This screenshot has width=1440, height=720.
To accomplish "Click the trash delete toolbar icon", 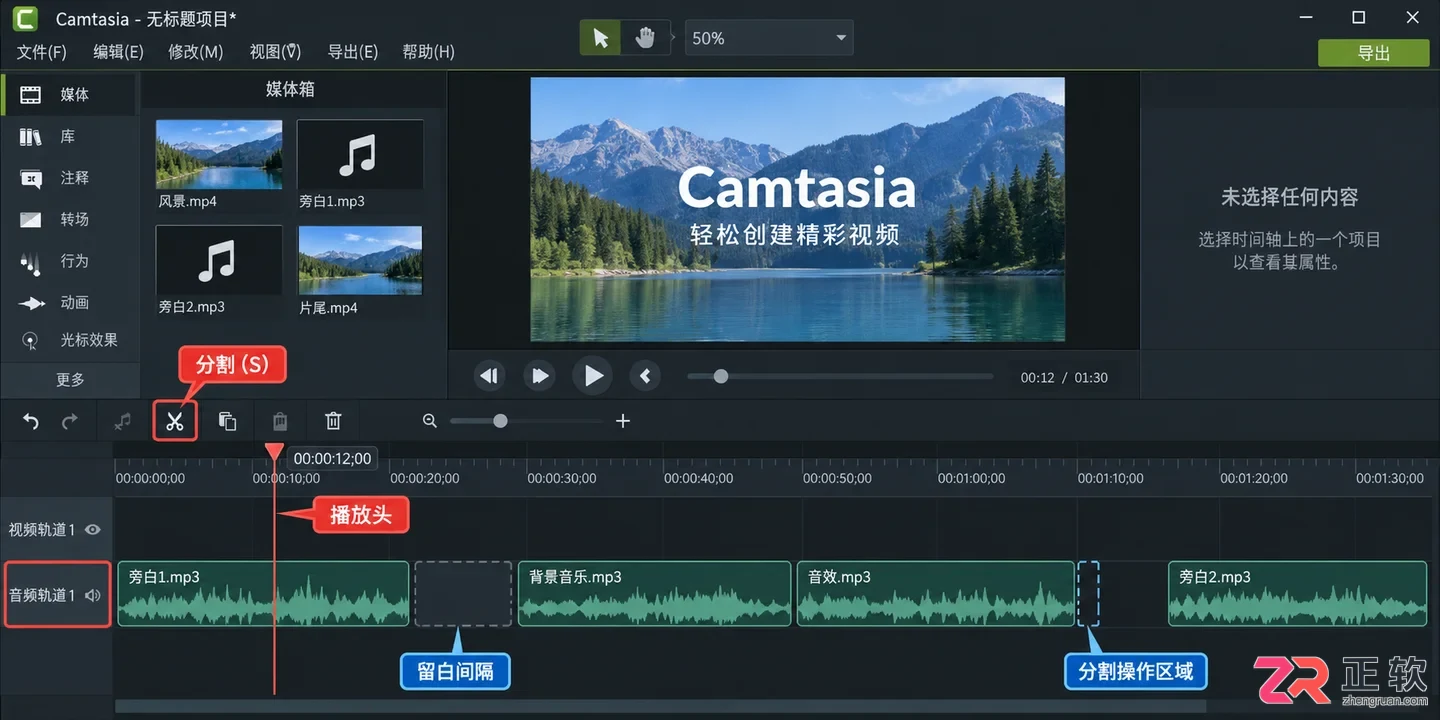I will [334, 422].
